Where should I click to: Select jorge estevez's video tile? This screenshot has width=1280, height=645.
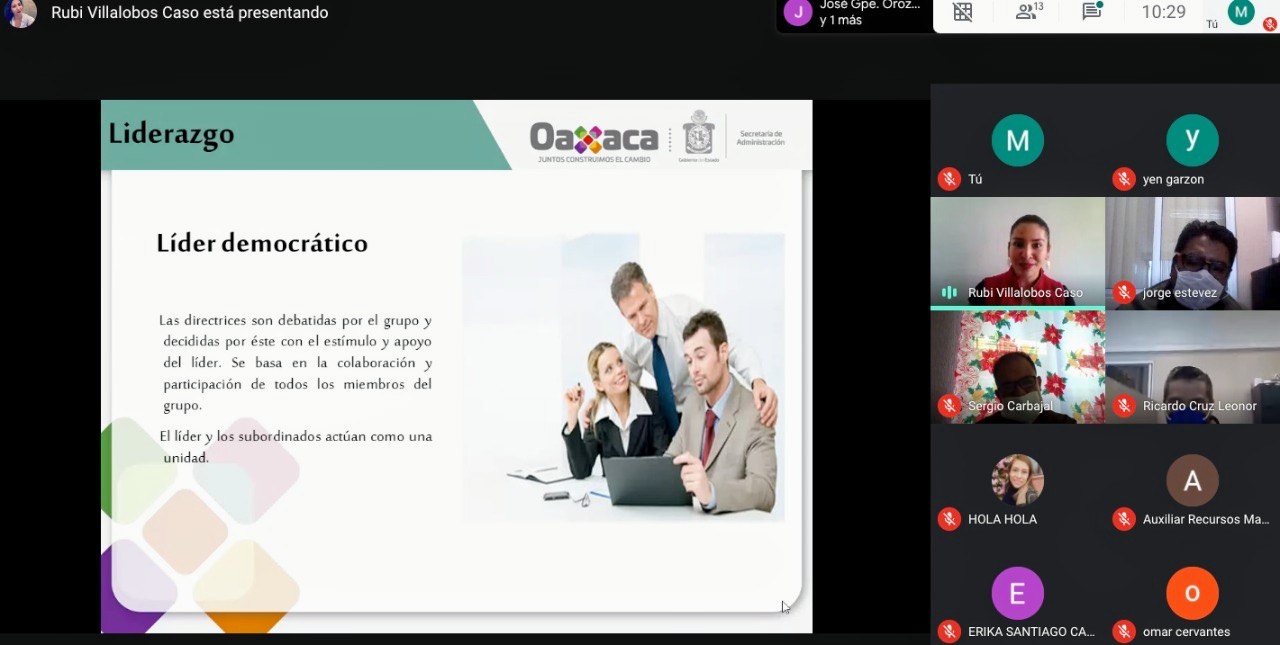pos(1192,250)
